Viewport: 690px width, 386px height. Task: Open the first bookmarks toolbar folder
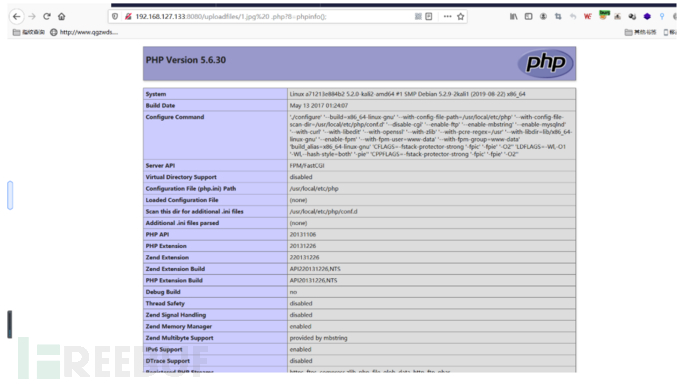point(29,32)
